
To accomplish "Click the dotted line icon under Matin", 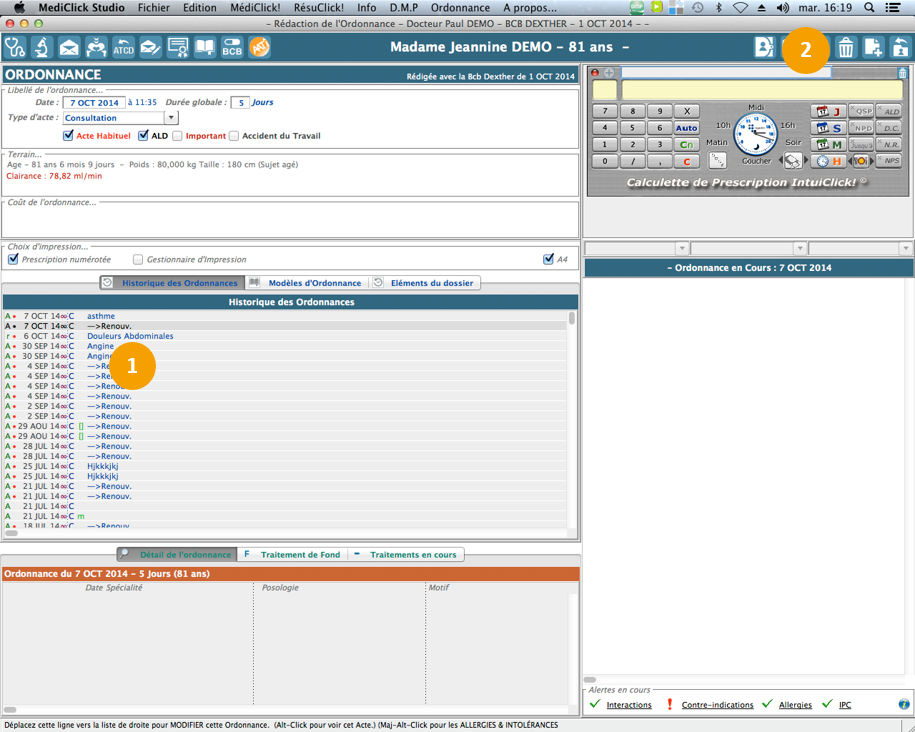I will click(717, 159).
